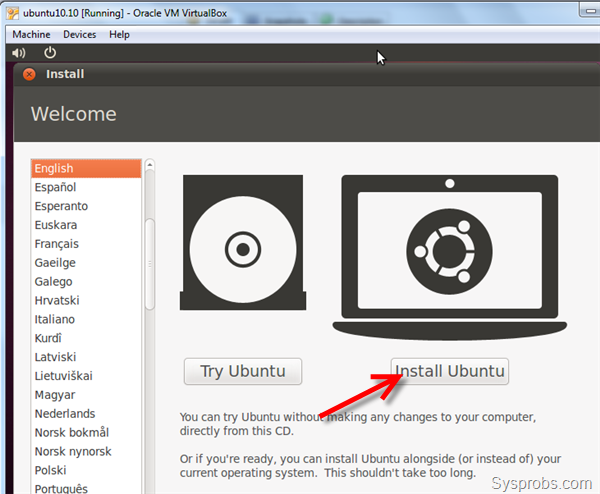Image resolution: width=600 pixels, height=494 pixels.
Task: Select English in the language list
Action: coord(86,168)
